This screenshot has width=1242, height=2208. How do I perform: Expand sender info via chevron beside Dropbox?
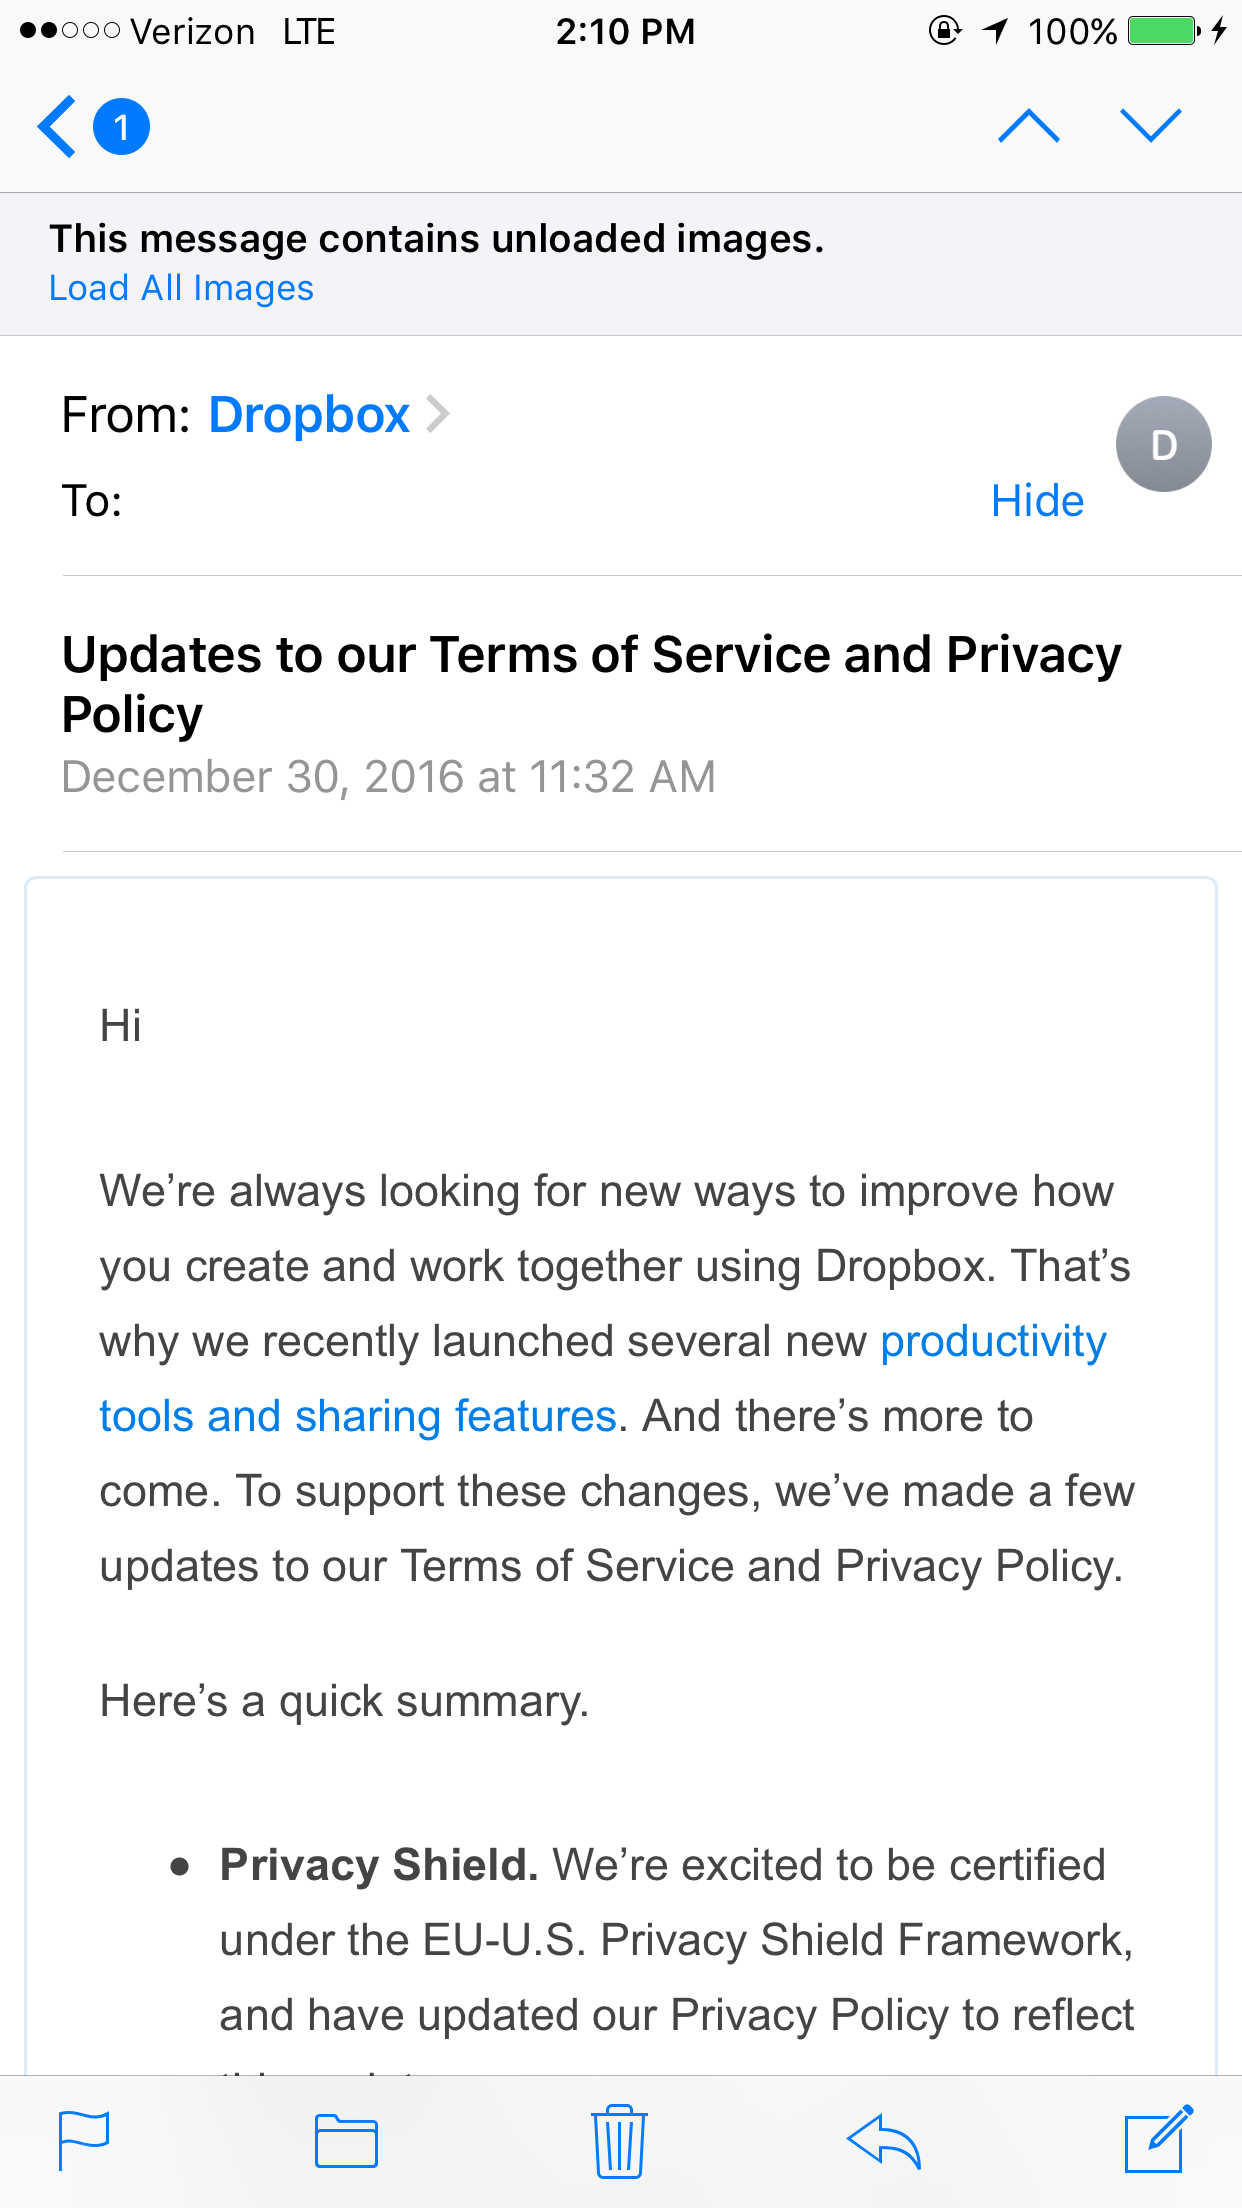point(437,414)
